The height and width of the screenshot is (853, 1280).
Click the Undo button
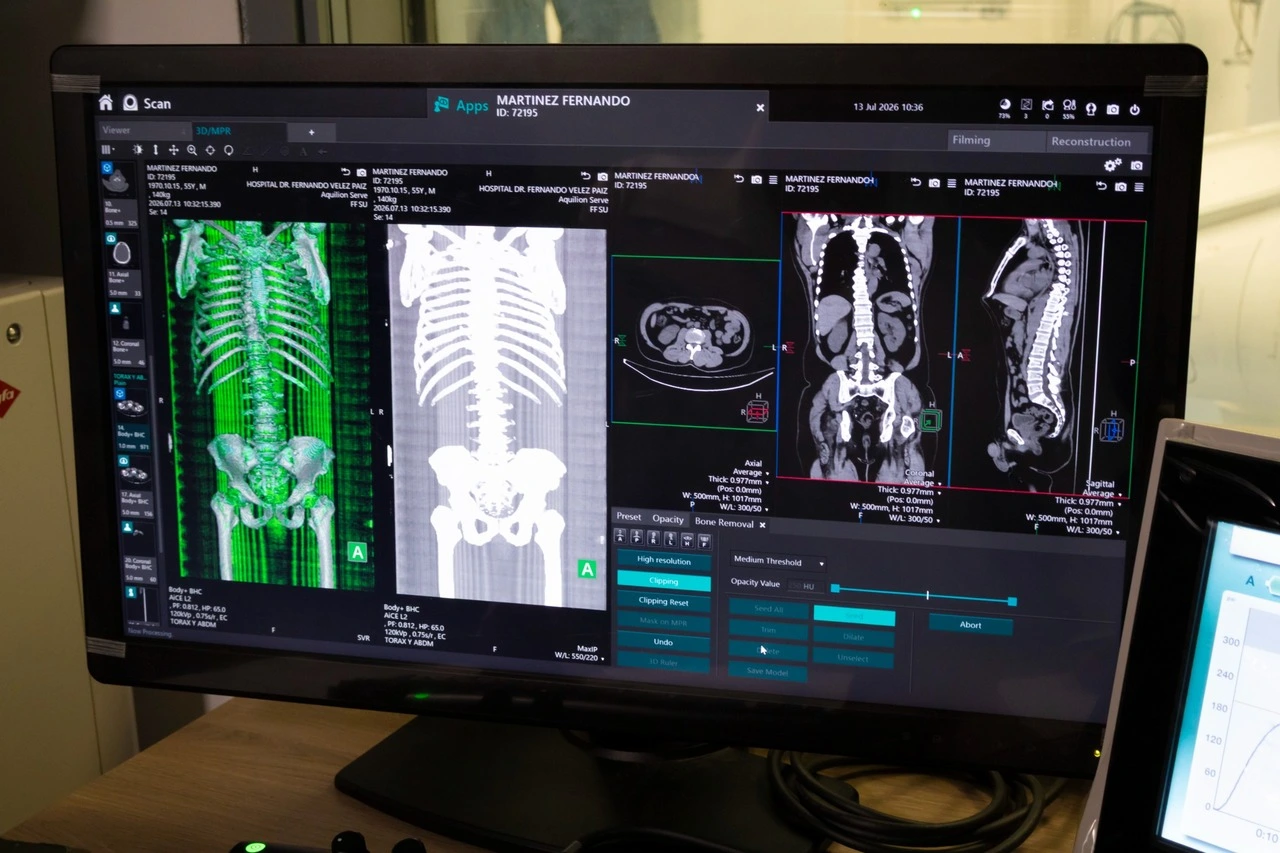(664, 642)
